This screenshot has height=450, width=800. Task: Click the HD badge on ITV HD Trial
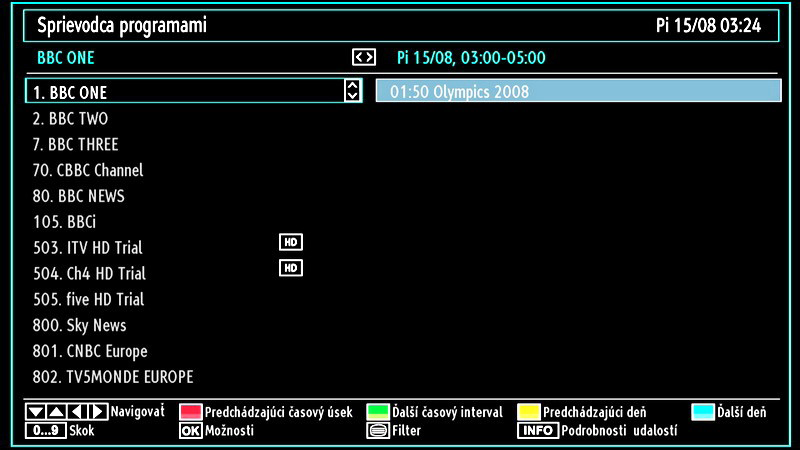(x=291, y=242)
